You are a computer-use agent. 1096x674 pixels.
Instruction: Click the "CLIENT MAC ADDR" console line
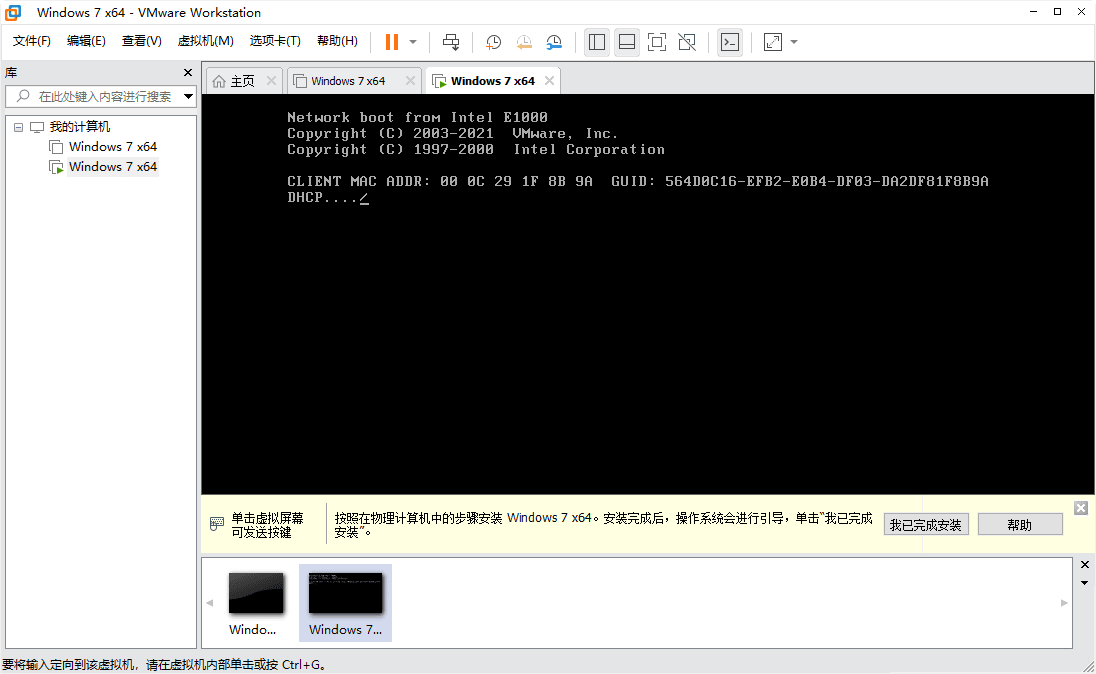[637, 182]
